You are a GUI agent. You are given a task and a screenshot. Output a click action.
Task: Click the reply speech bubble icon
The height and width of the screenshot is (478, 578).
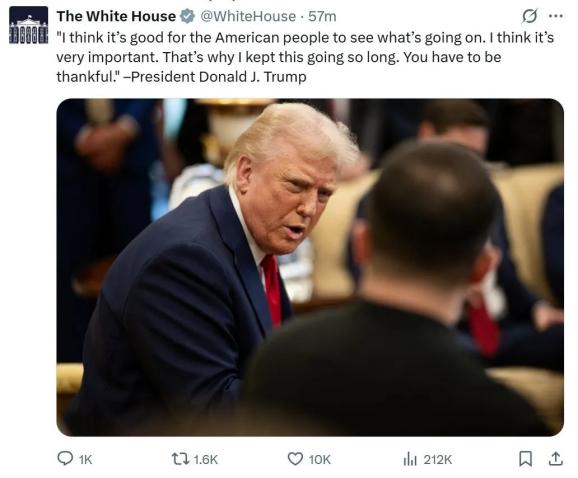(65, 459)
